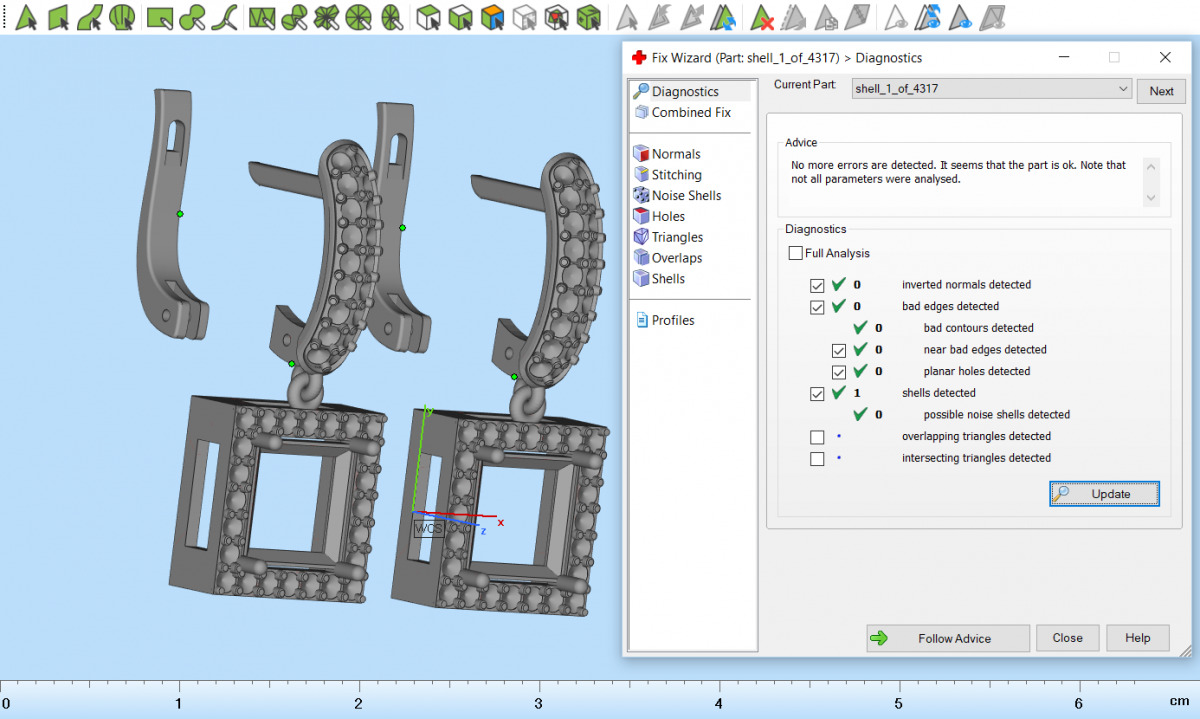Open the Combined Fix page
Screen dimensions: 1200x719
690,113
